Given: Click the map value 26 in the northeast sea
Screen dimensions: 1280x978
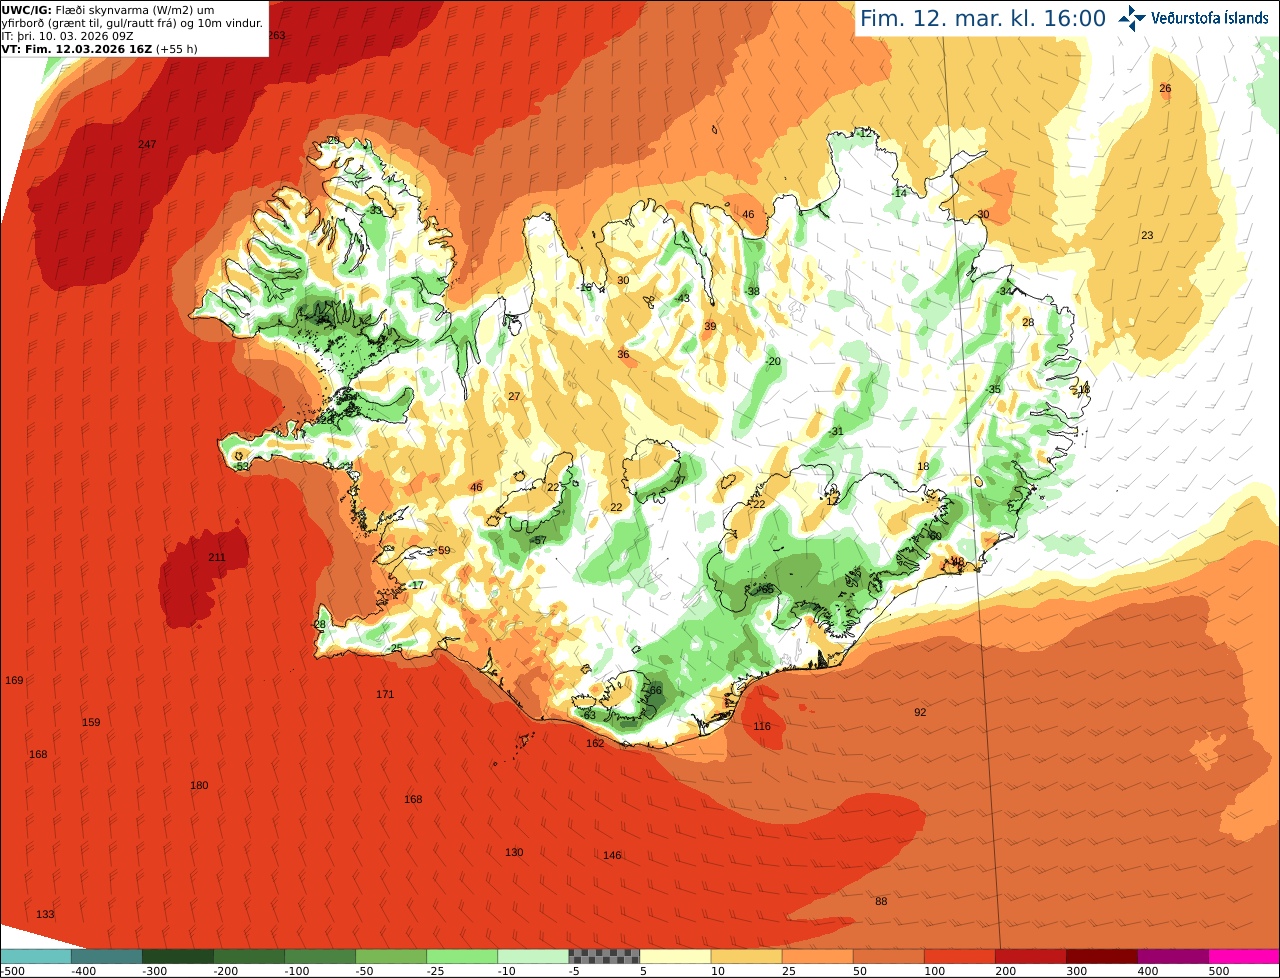Looking at the screenshot, I should pos(1165,89).
